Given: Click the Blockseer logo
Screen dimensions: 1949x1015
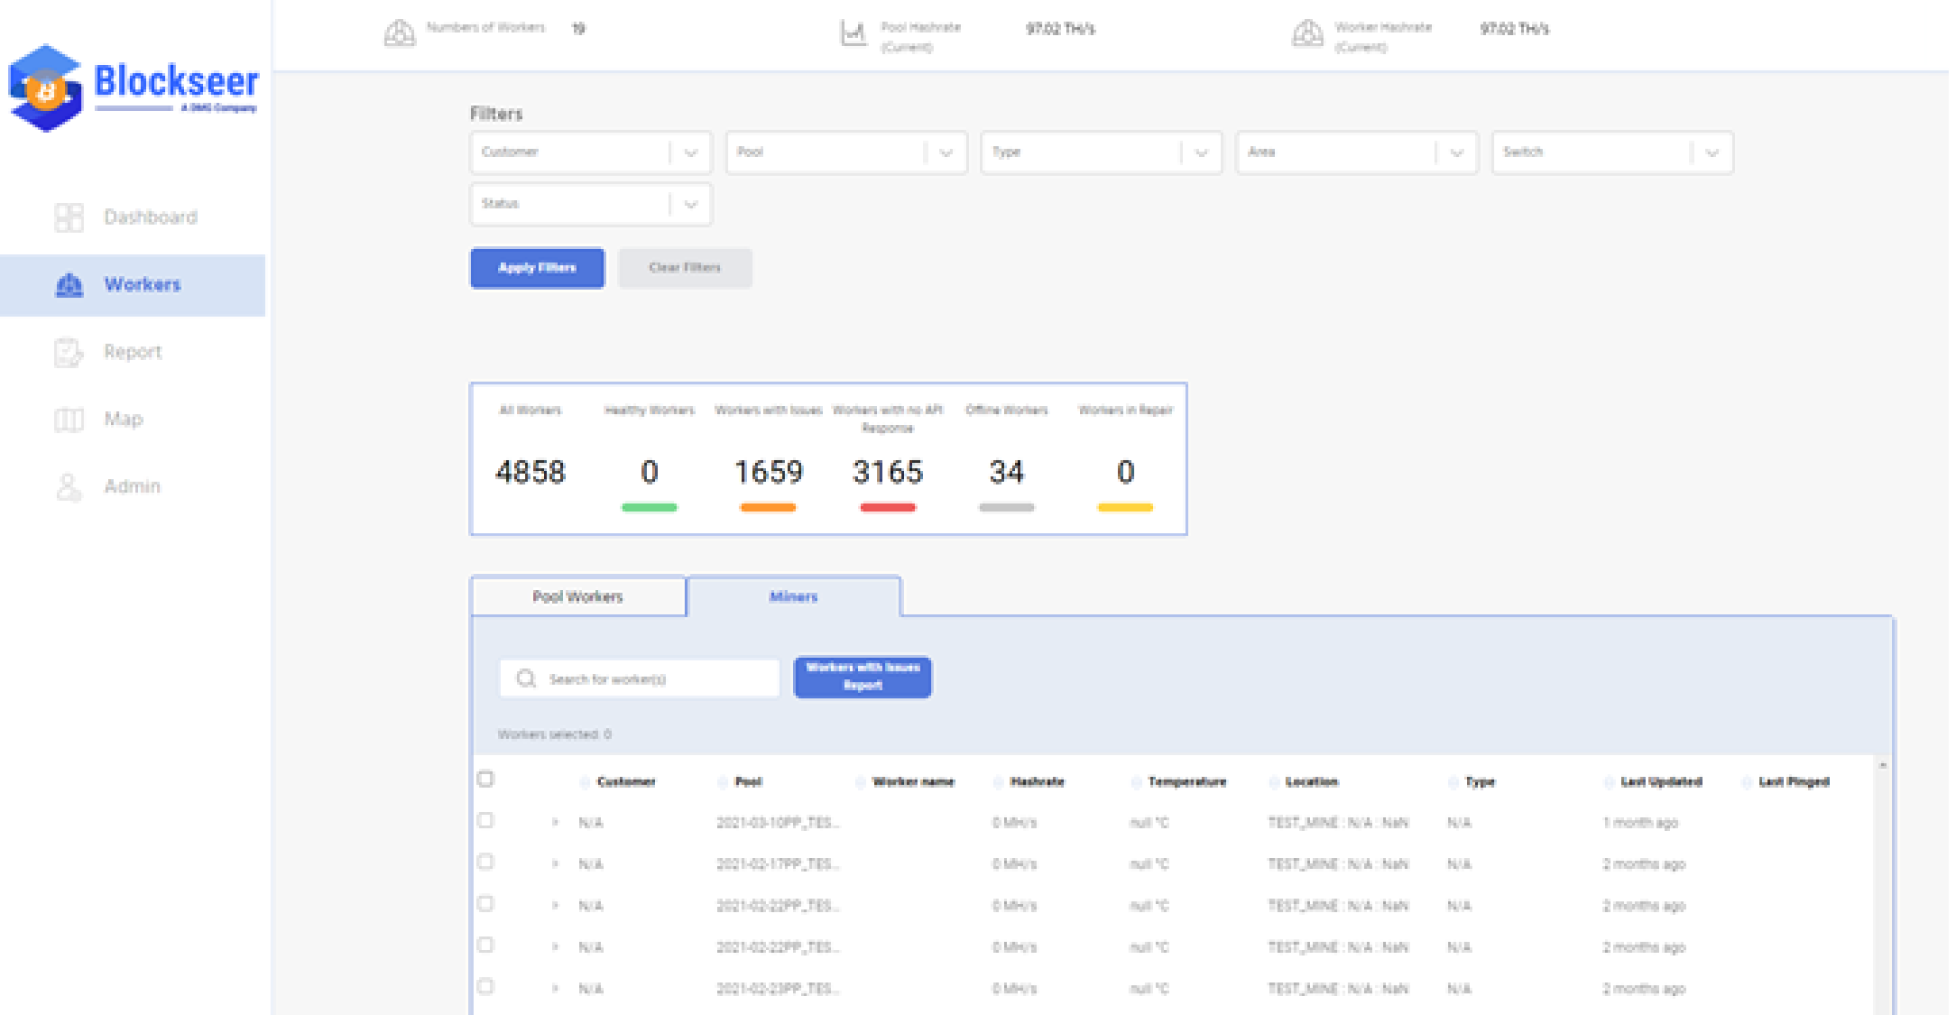Looking at the screenshot, I should 132,88.
